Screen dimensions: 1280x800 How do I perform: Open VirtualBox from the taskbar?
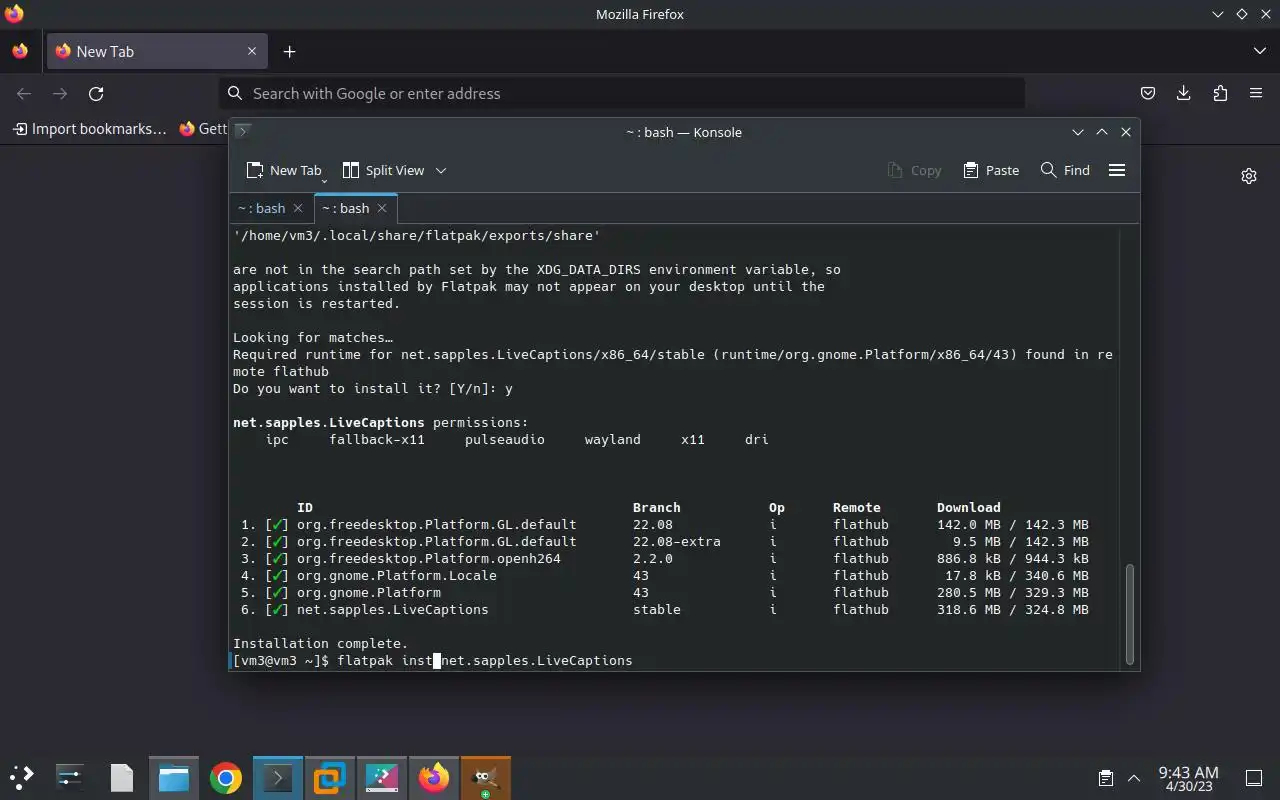[x=330, y=777]
